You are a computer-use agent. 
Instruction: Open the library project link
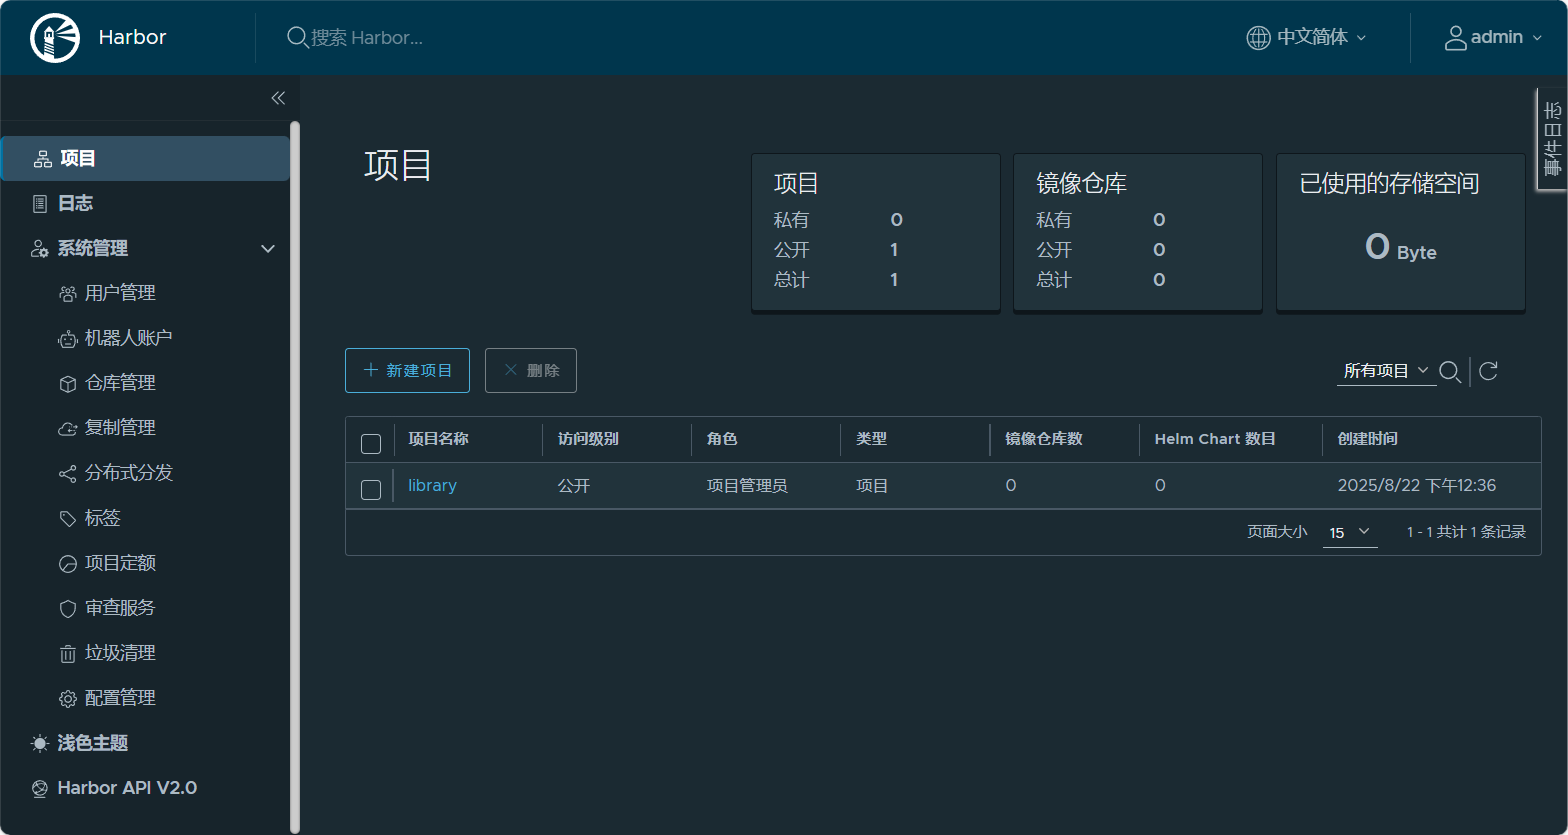(x=432, y=486)
